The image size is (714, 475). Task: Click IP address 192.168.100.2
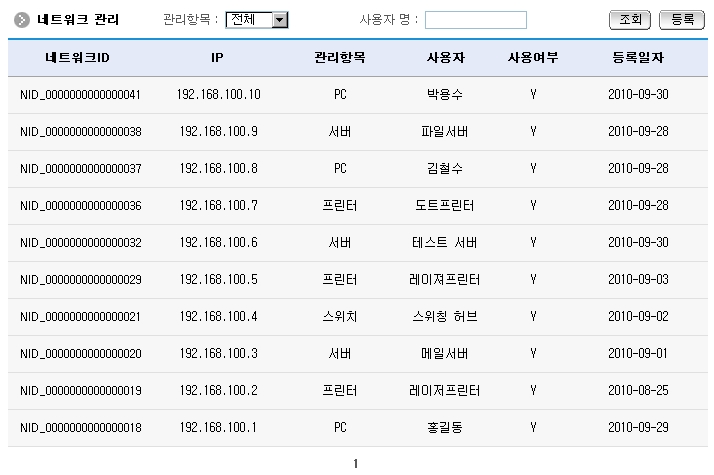tap(218, 391)
